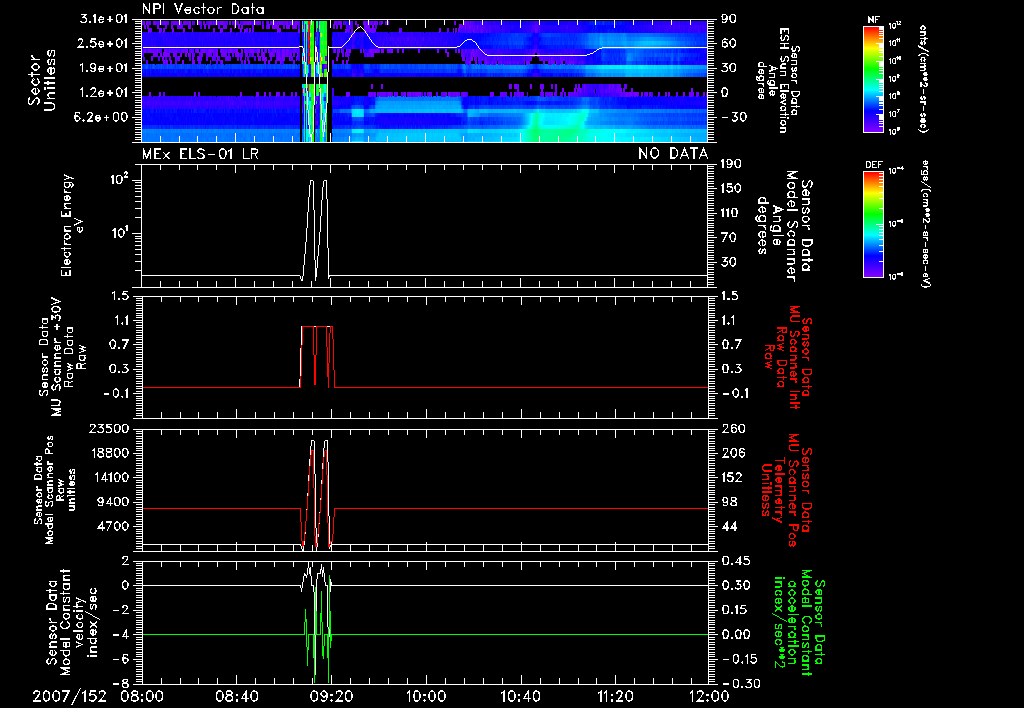Select the 'Sector Unitless' axis label
Image resolution: width=1024 pixels, height=708 pixels.
pyautogui.click(x=42, y=80)
